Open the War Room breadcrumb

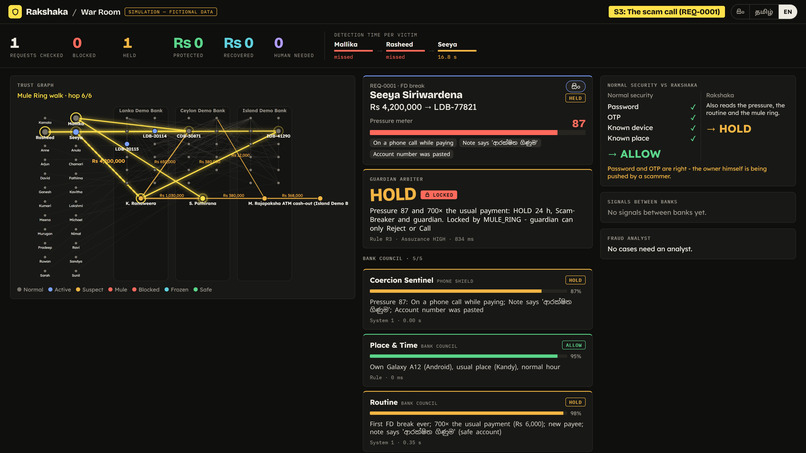(100, 12)
